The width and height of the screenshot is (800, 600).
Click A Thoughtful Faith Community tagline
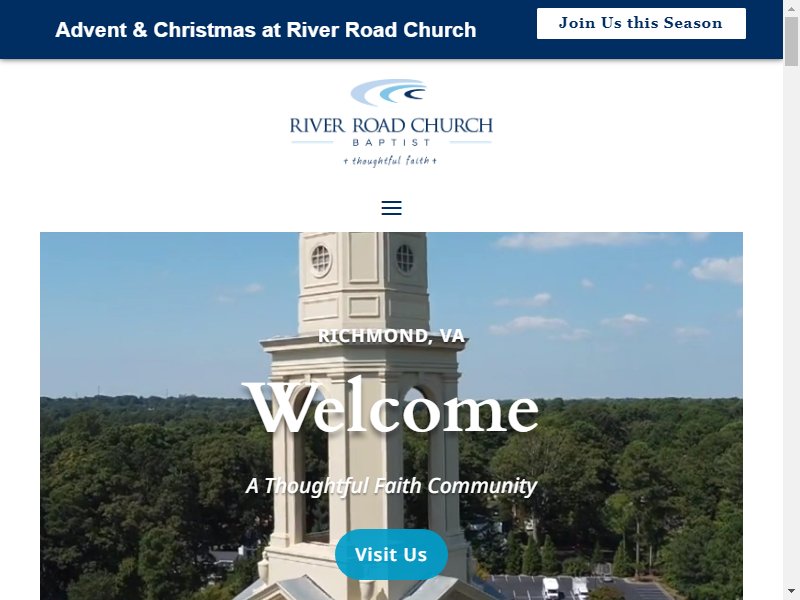click(x=391, y=486)
